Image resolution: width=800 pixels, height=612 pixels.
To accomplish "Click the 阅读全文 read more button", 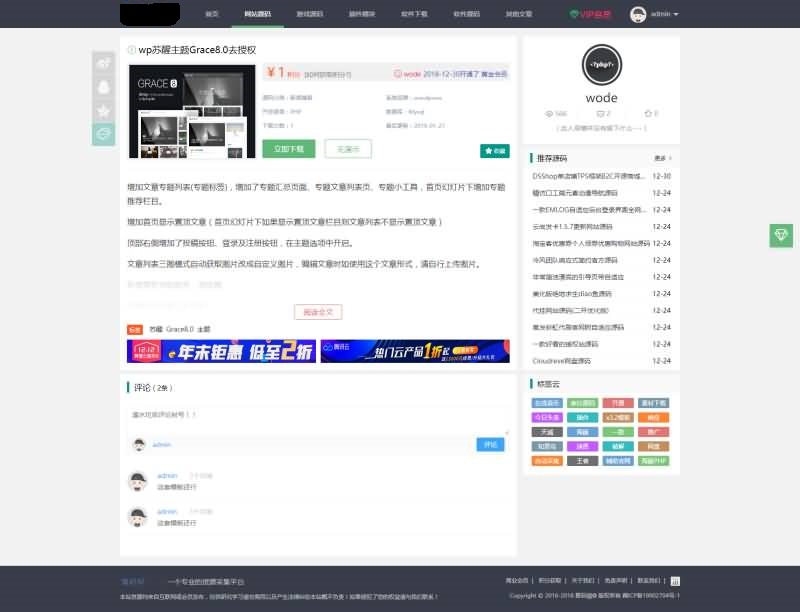I will point(318,312).
